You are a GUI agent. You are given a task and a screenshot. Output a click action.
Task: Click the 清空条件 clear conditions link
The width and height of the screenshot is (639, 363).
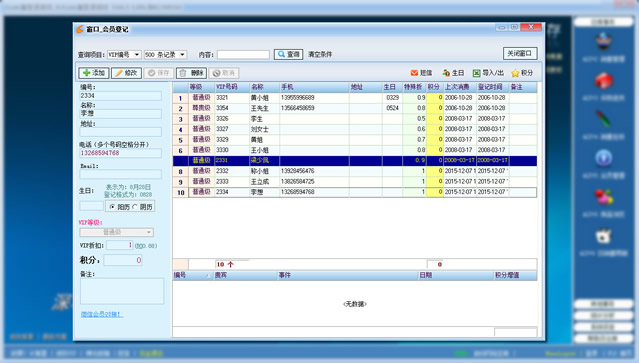coord(320,54)
